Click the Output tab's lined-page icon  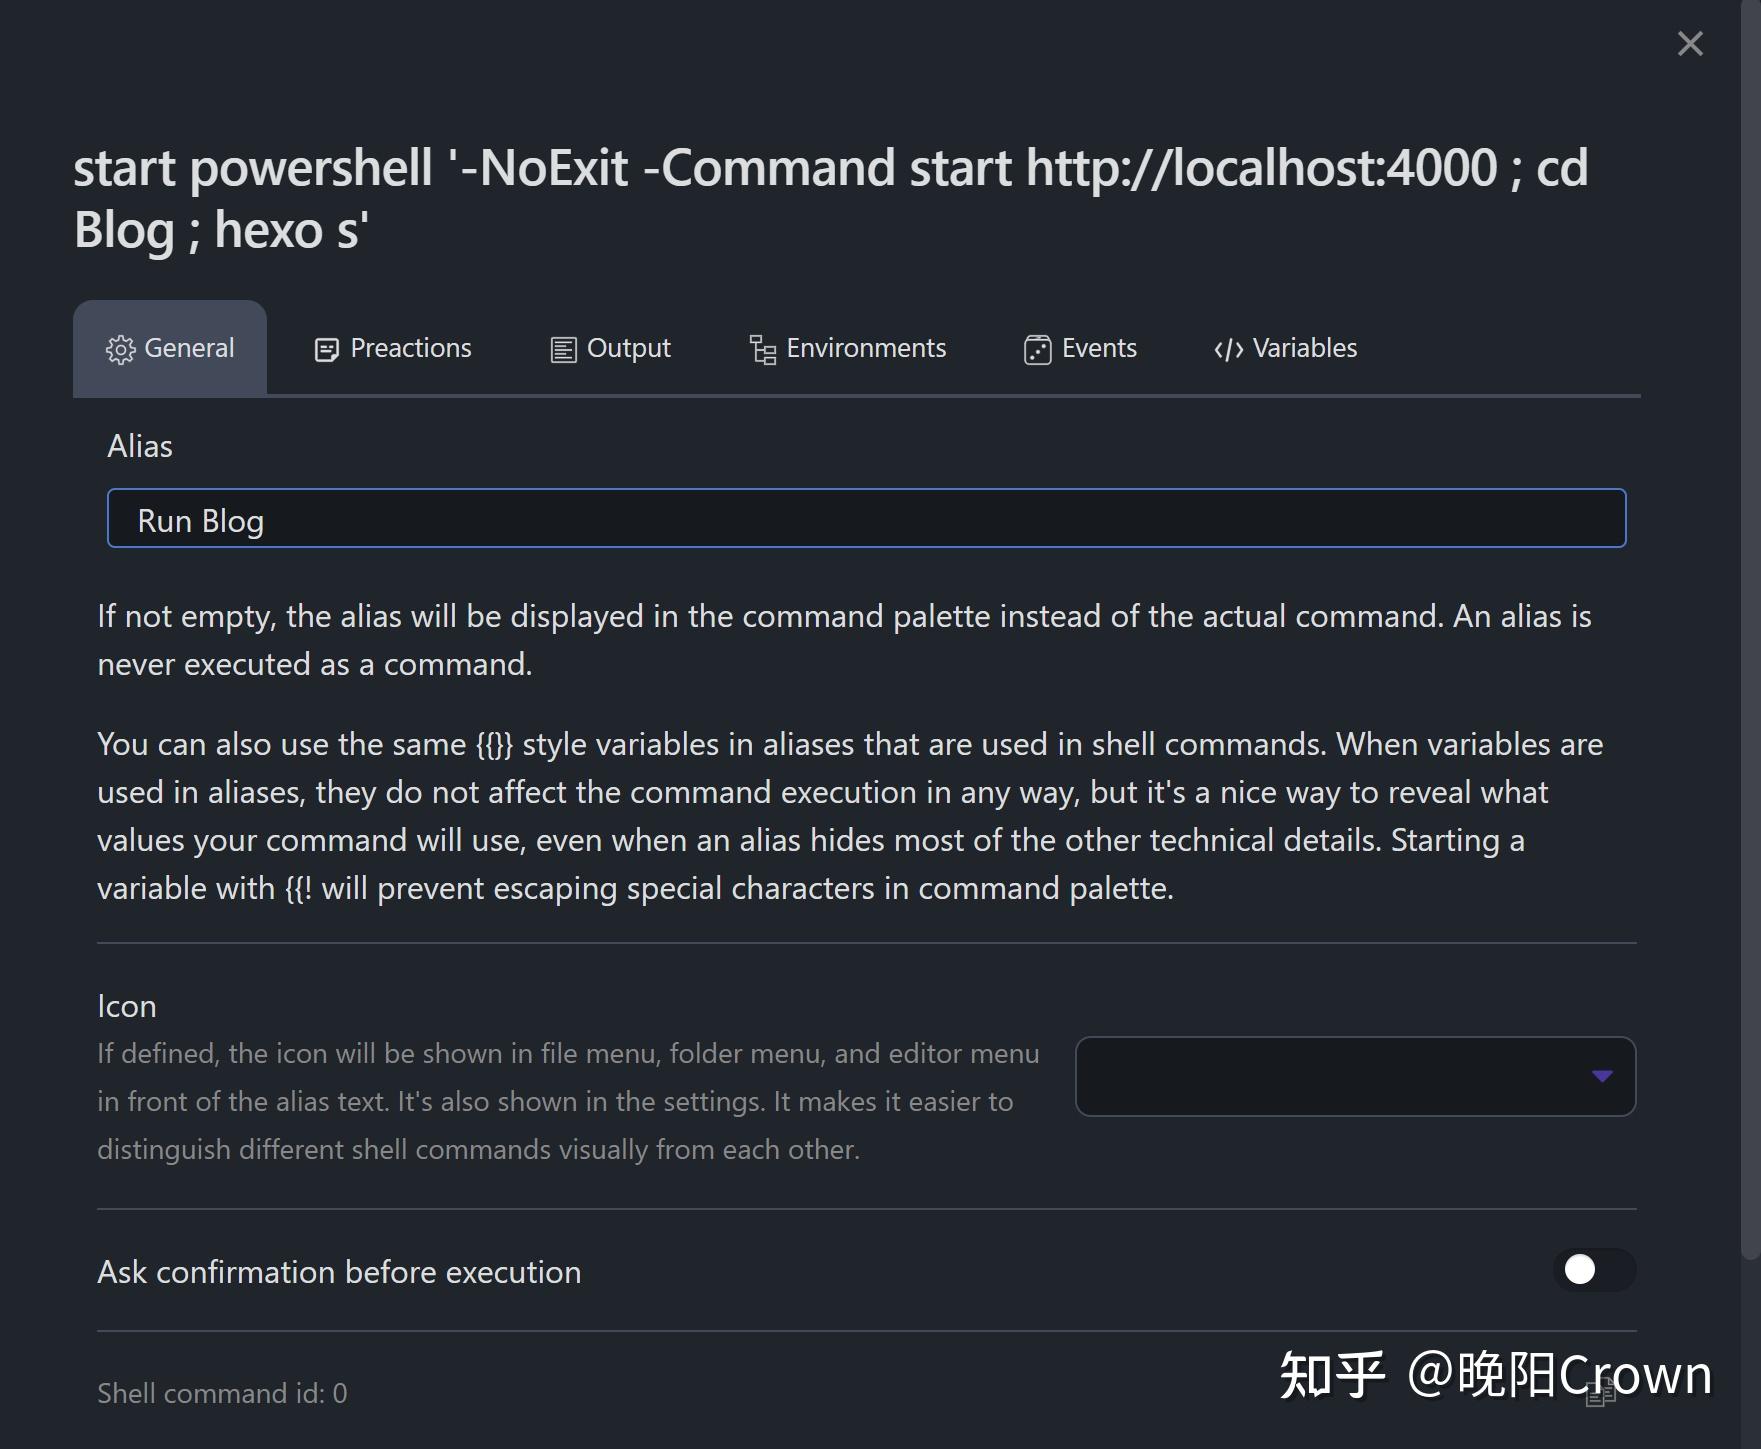564,350
